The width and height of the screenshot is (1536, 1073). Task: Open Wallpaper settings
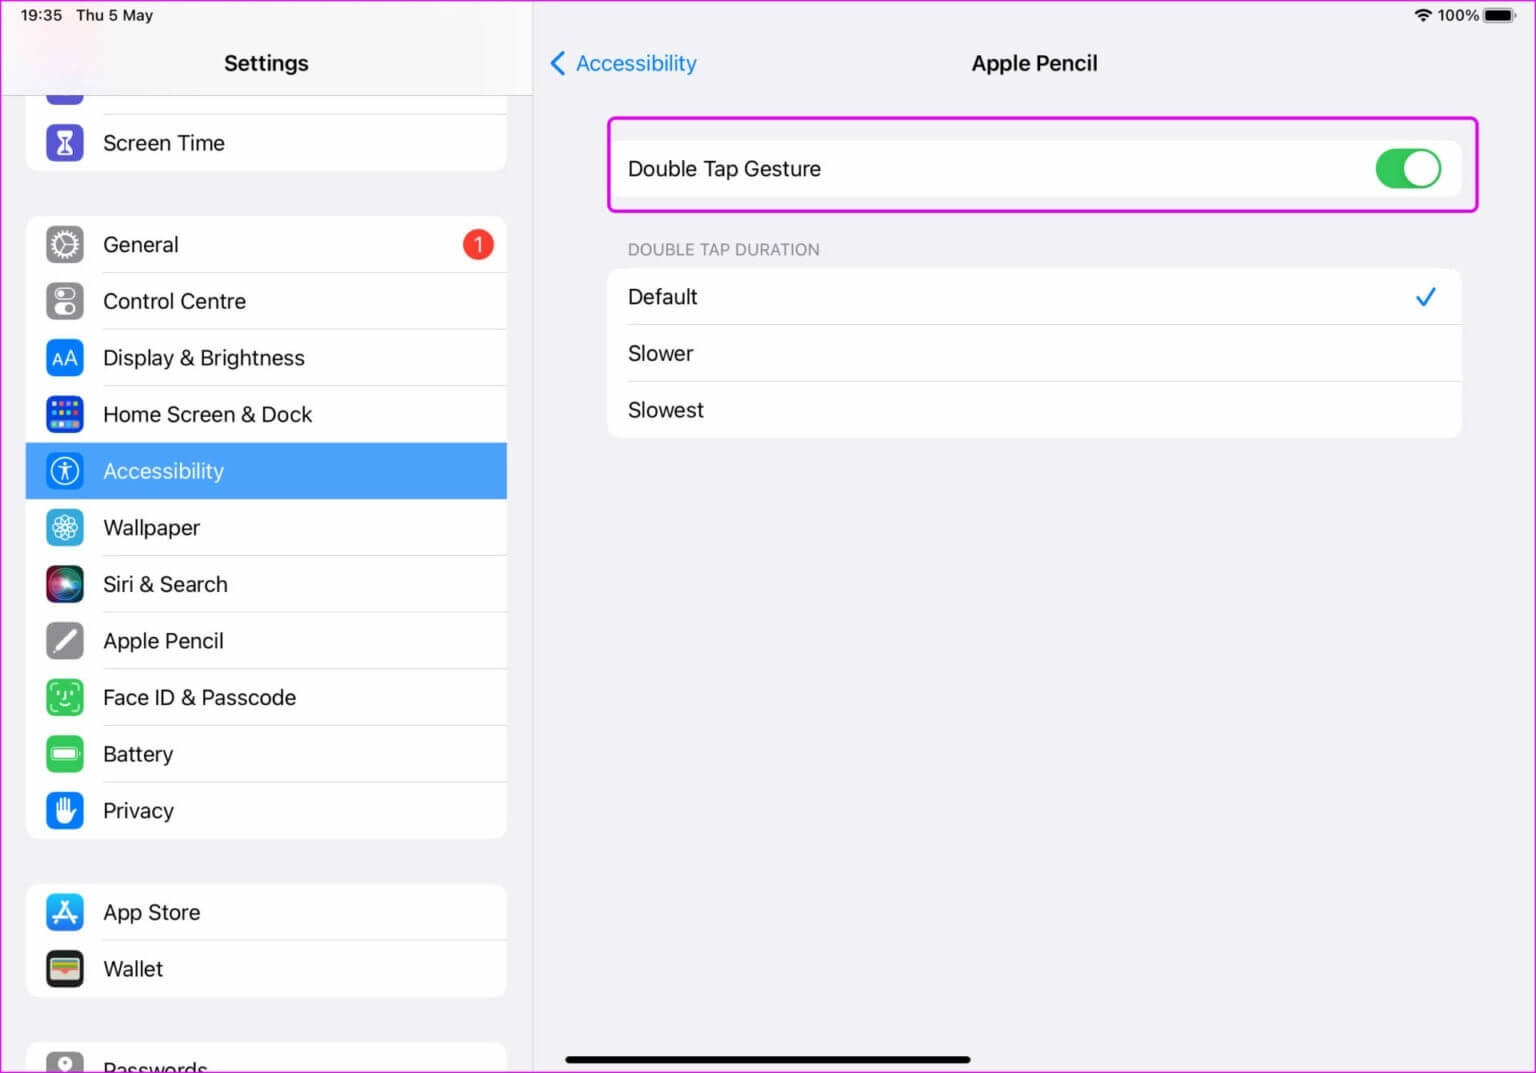pos(266,528)
